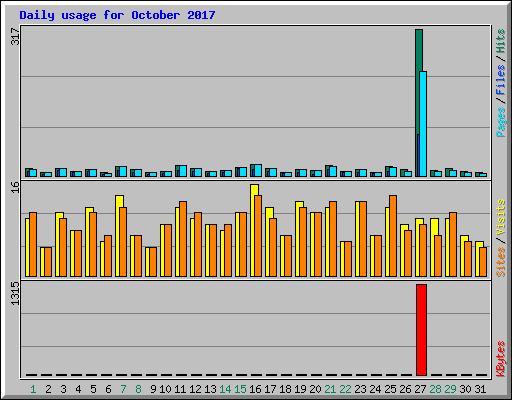The image size is (512, 400).
Task: Click the top-panel axis maximum value 317
Action: click(x=15, y=36)
